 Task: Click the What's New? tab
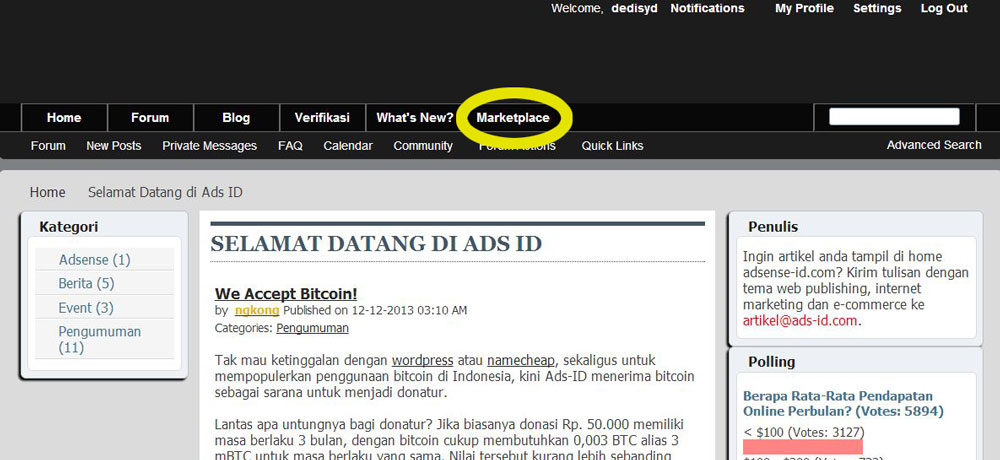(x=414, y=118)
